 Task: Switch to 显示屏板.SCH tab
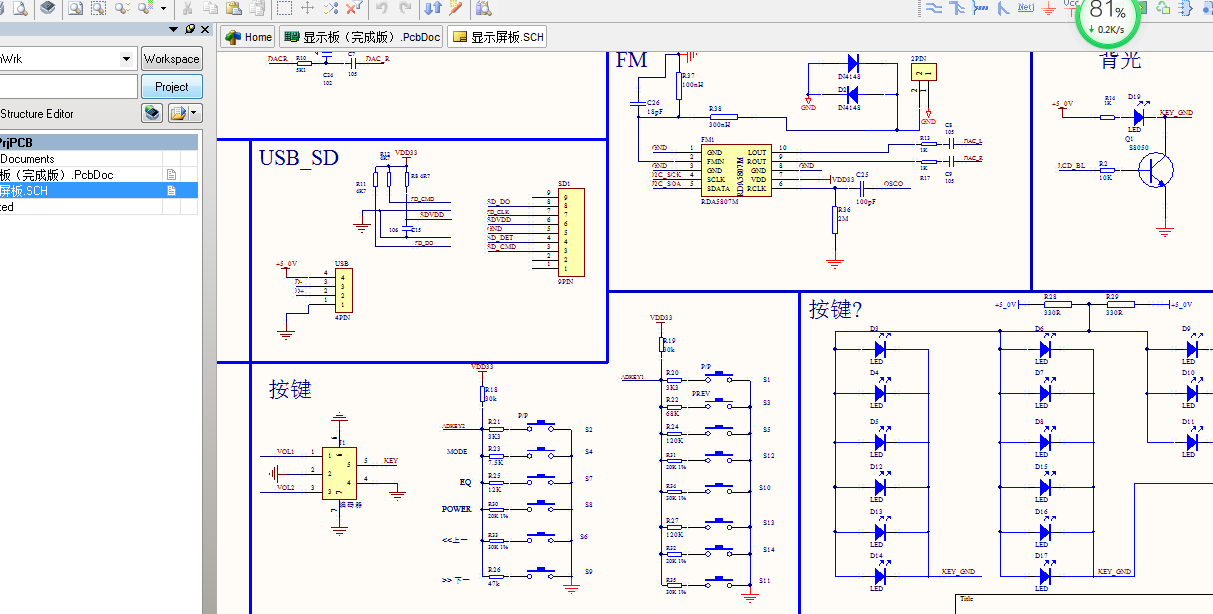coord(498,37)
